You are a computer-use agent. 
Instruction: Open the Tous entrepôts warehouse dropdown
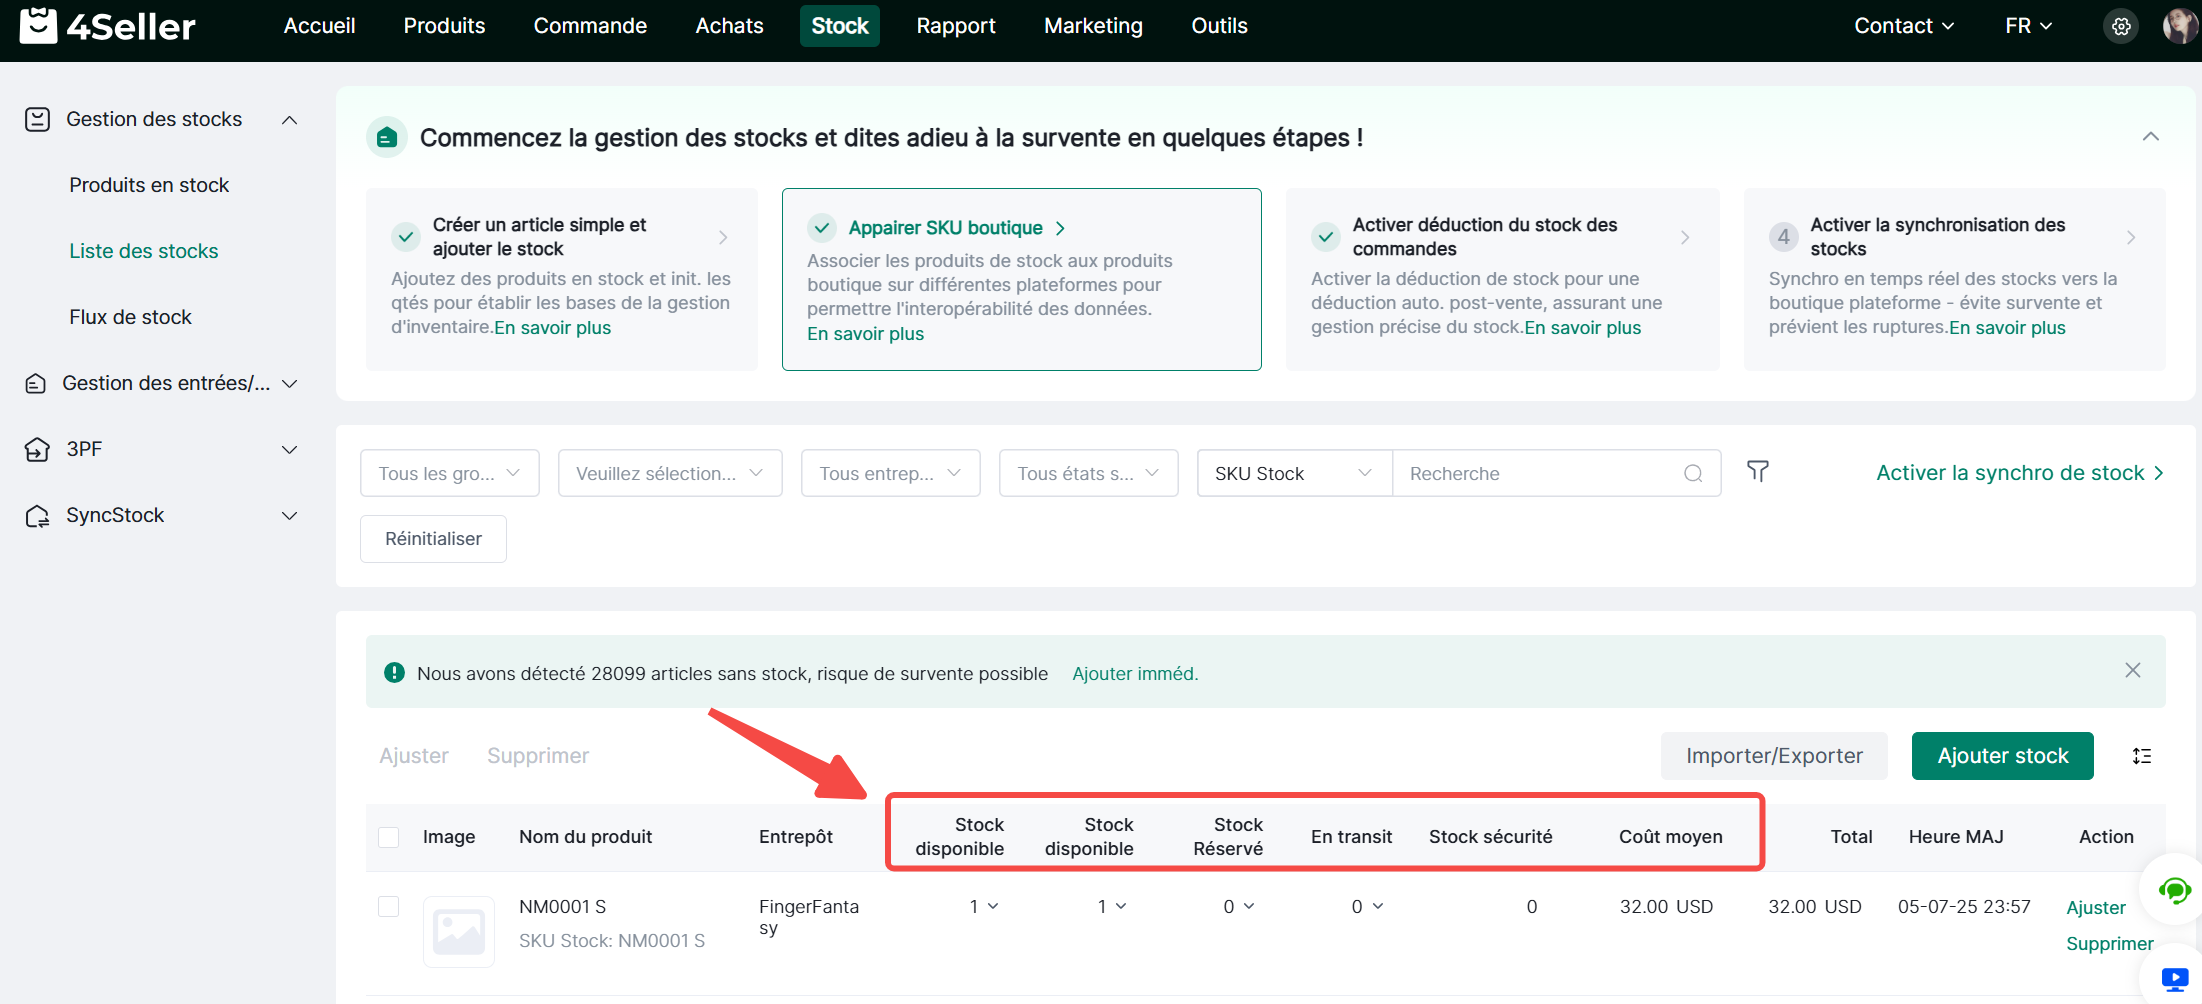[x=889, y=474]
